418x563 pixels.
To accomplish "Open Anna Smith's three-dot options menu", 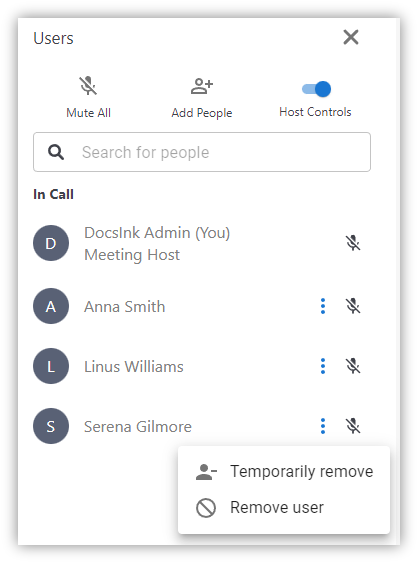I will (x=323, y=306).
